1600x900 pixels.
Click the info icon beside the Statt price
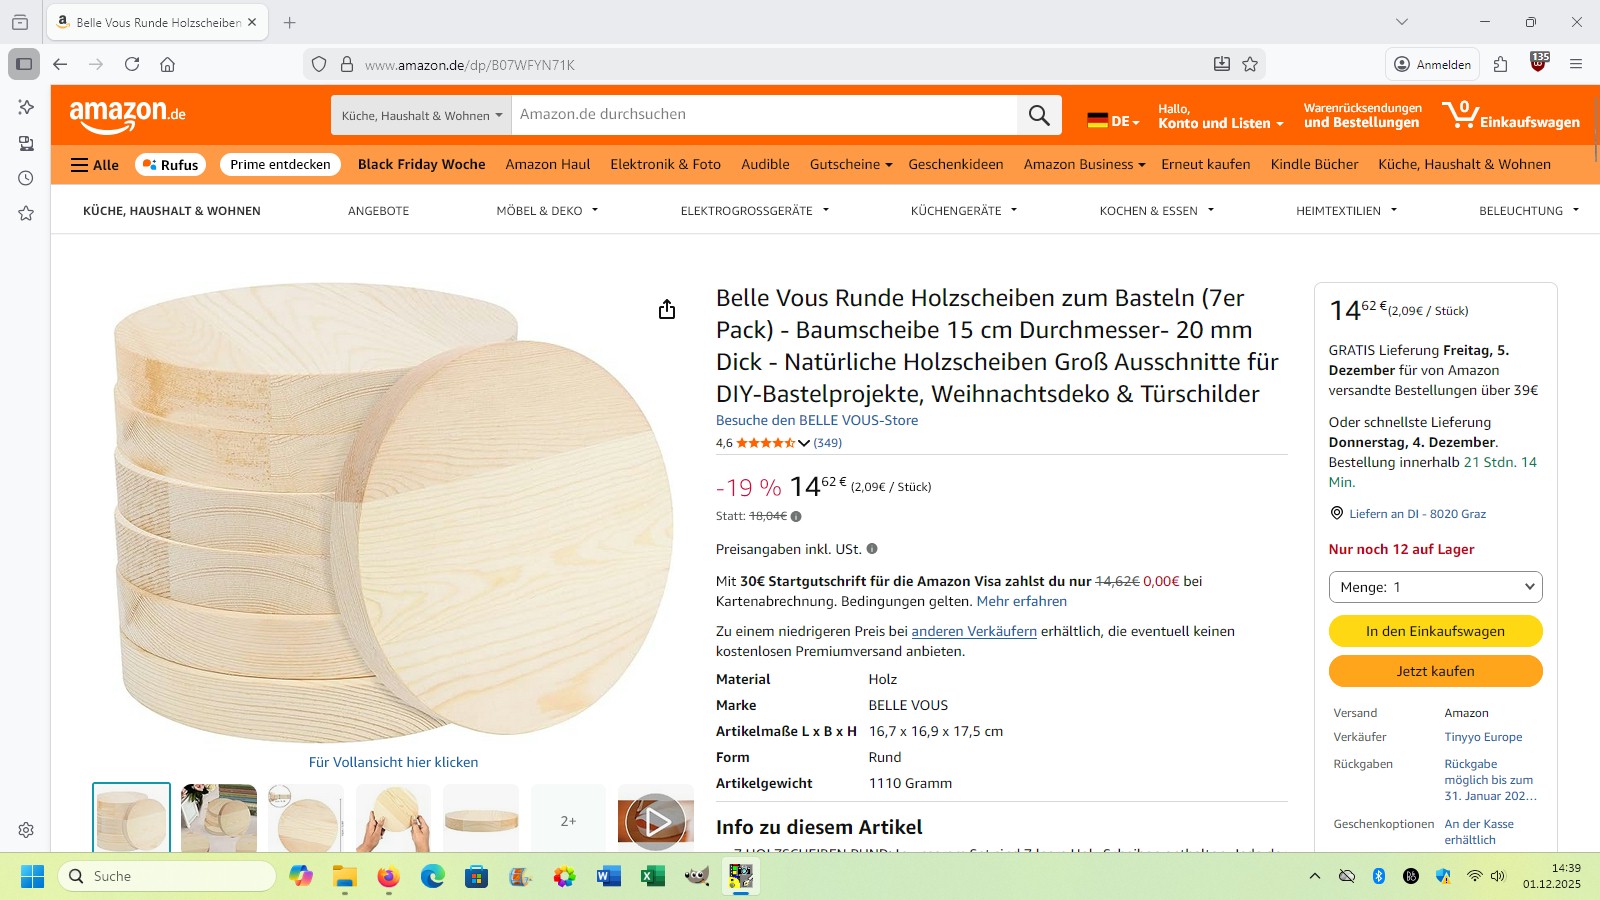tap(796, 517)
